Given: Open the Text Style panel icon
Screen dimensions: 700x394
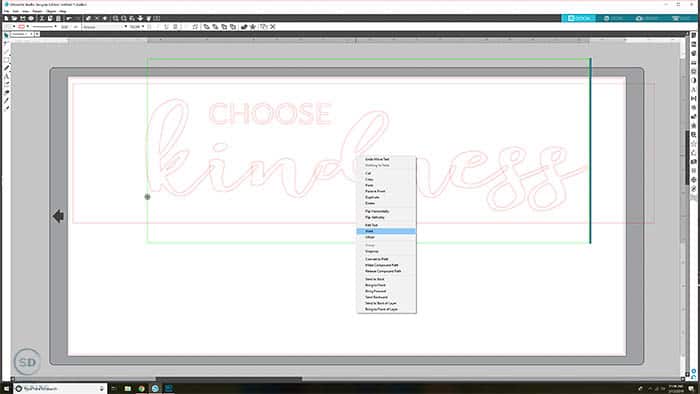Looking at the screenshot, I should 693,89.
